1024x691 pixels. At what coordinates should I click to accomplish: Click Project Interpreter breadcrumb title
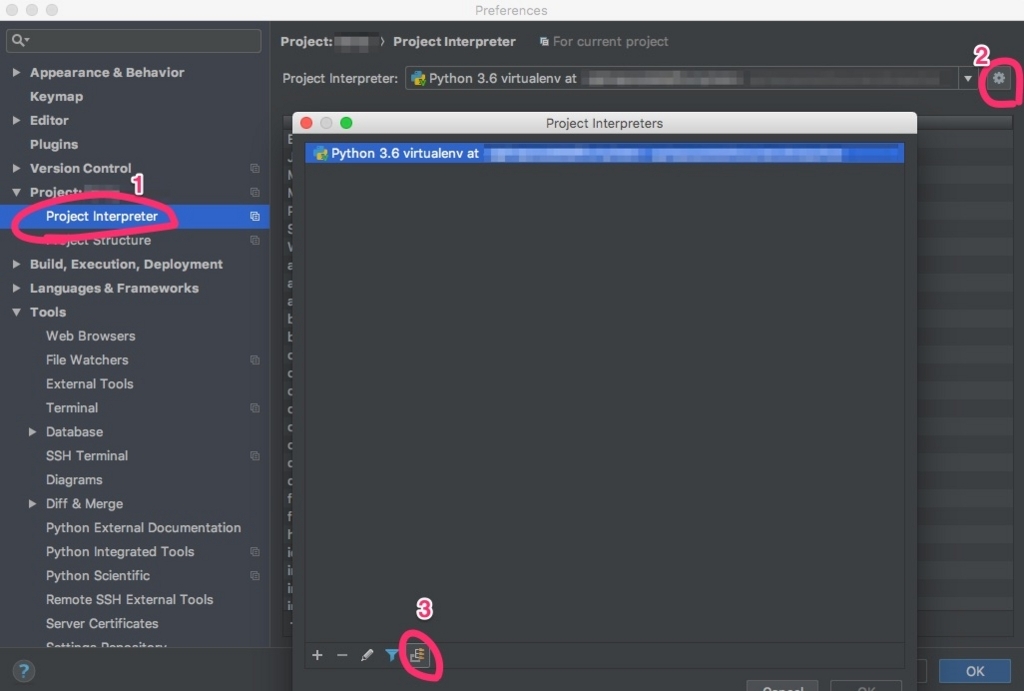click(454, 42)
